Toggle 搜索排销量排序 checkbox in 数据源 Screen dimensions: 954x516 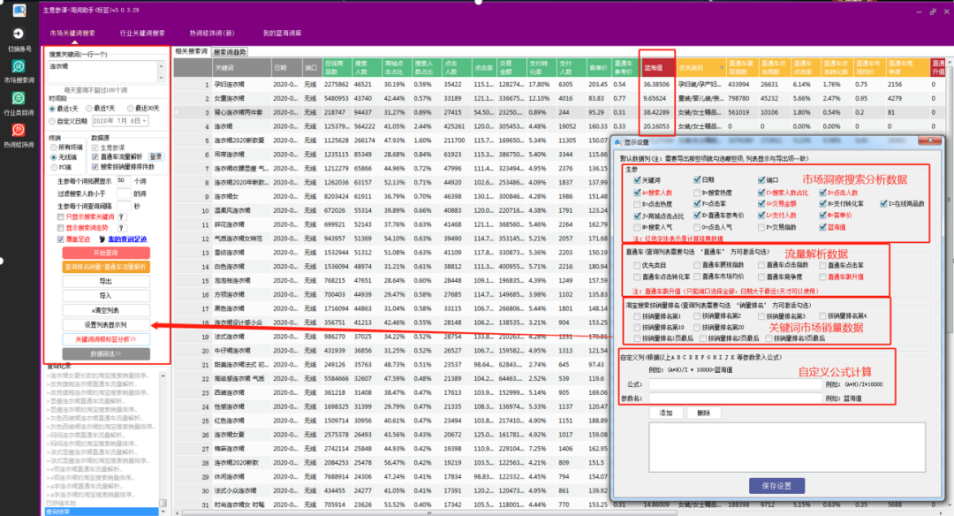pos(95,167)
